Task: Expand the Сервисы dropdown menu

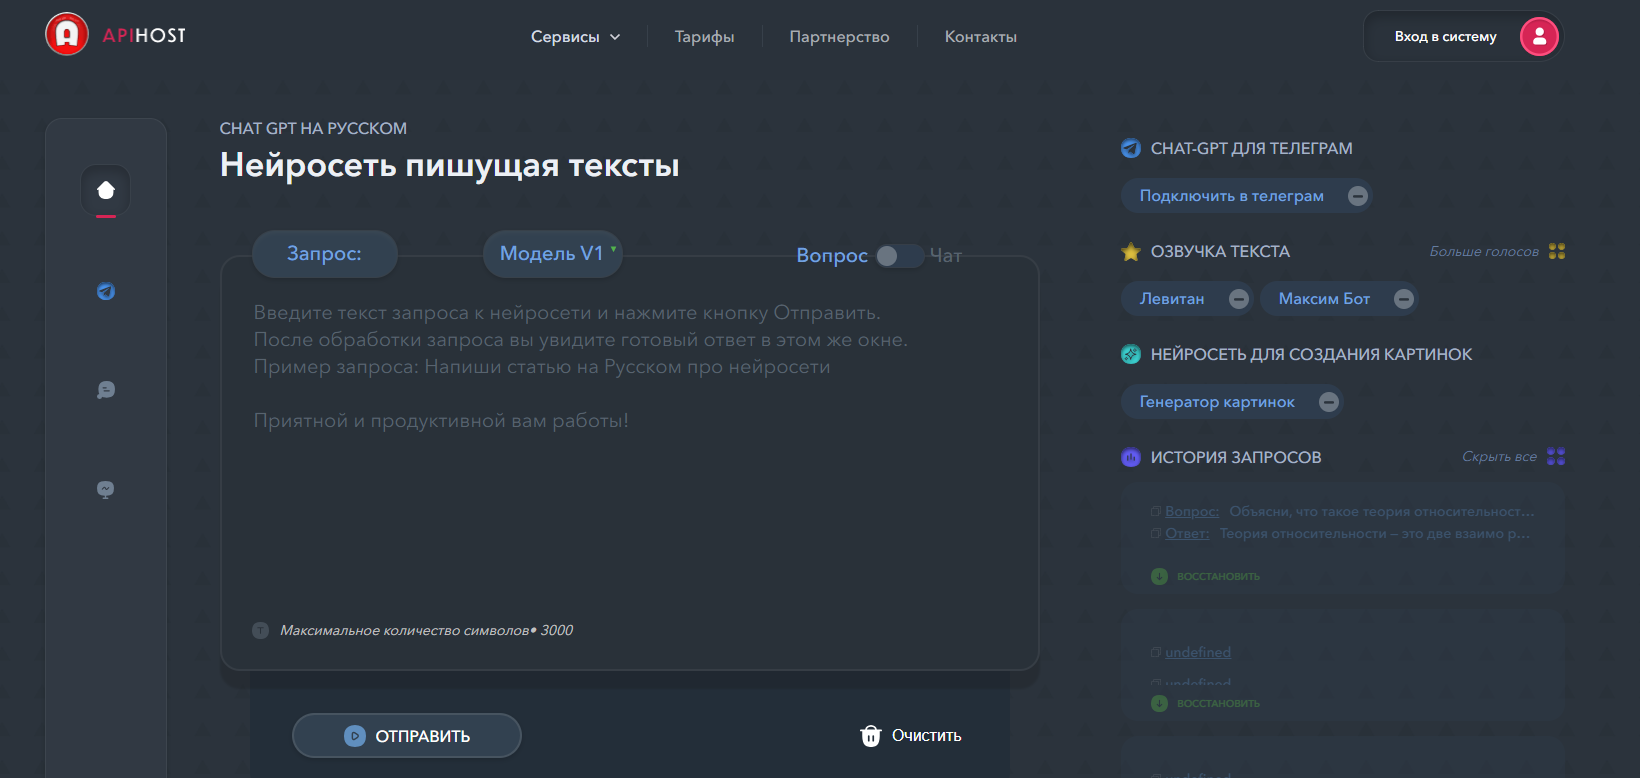Action: pos(575,37)
